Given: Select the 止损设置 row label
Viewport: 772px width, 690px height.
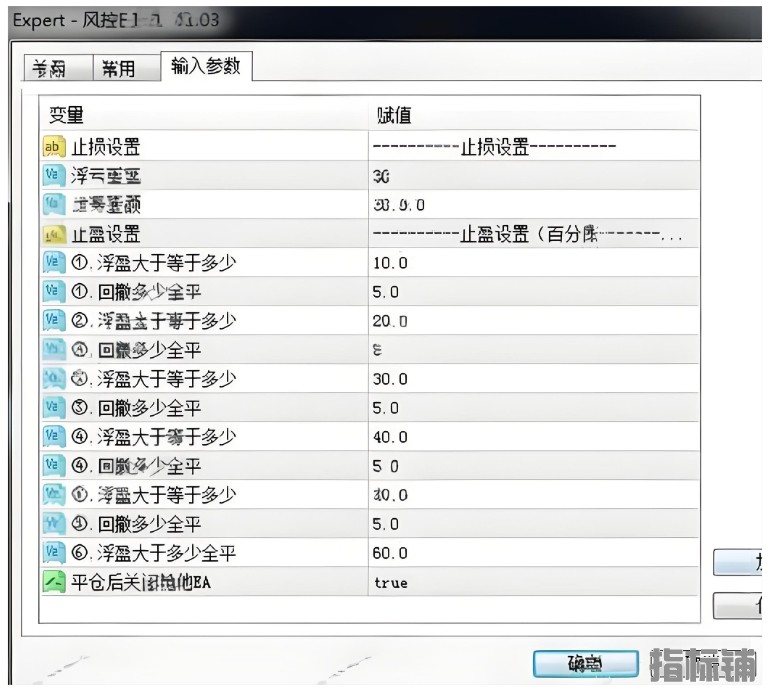Looking at the screenshot, I should coord(106,147).
